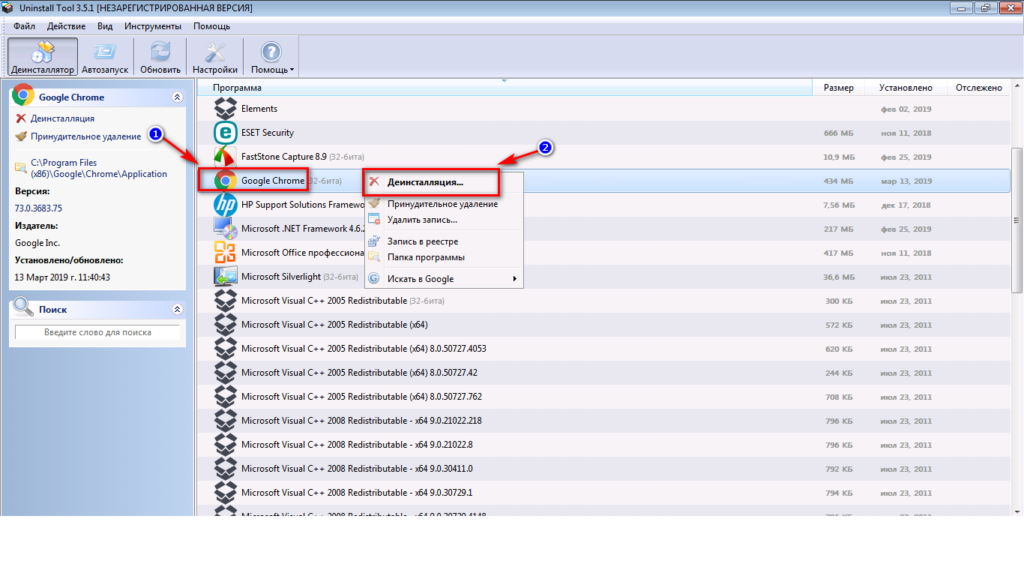Click the Microsoft Silverlight icon
Image resolution: width=1024 pixels, height=576 pixels.
225,277
